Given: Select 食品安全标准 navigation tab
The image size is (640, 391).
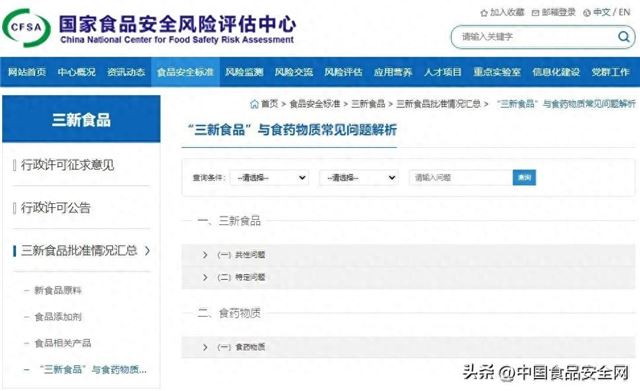Looking at the screenshot, I should click(185, 72).
